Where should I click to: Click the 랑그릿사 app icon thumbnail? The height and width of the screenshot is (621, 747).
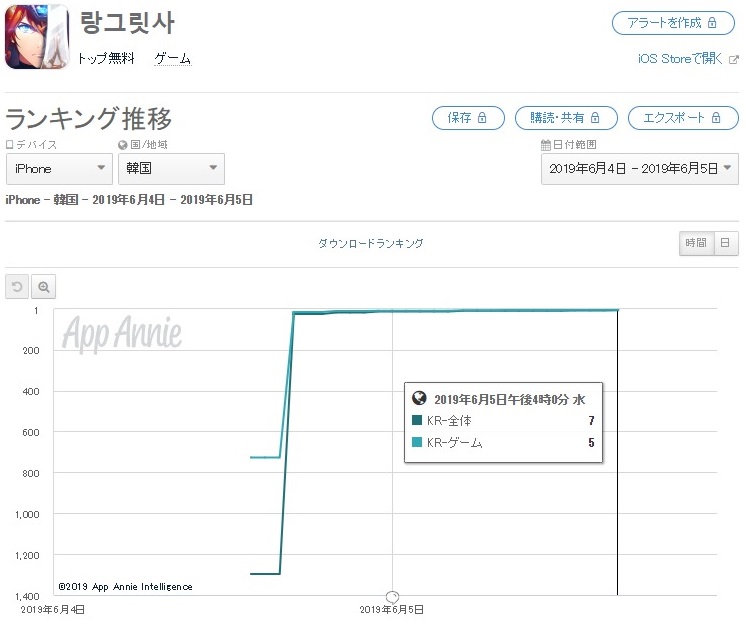pos(37,37)
